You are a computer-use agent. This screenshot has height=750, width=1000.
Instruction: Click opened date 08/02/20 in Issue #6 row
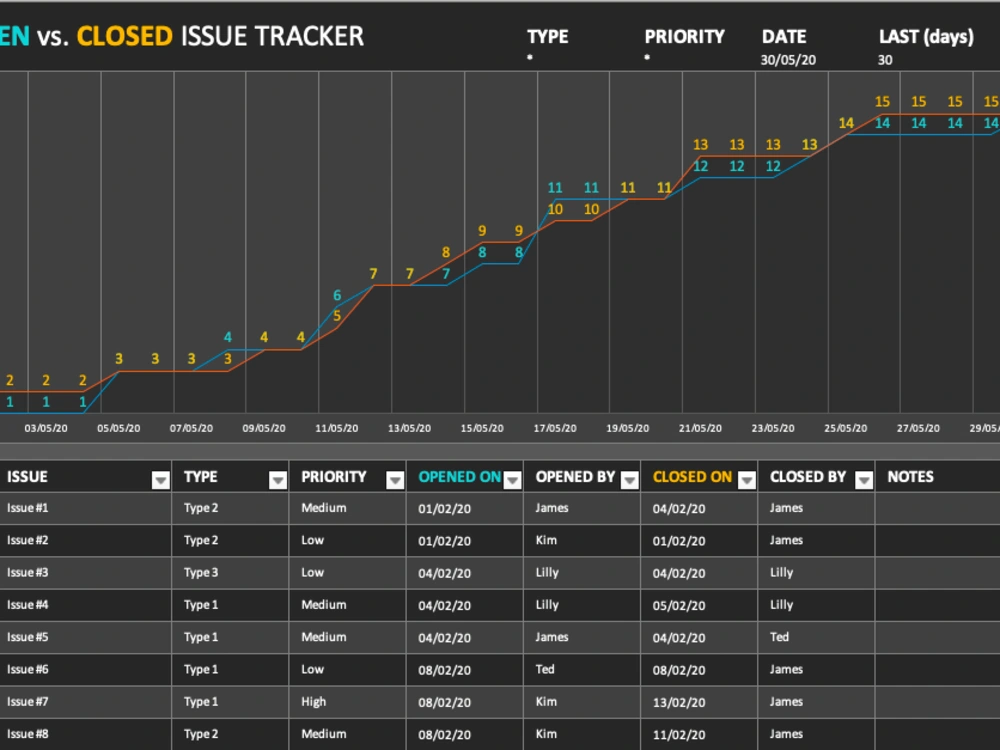point(445,670)
